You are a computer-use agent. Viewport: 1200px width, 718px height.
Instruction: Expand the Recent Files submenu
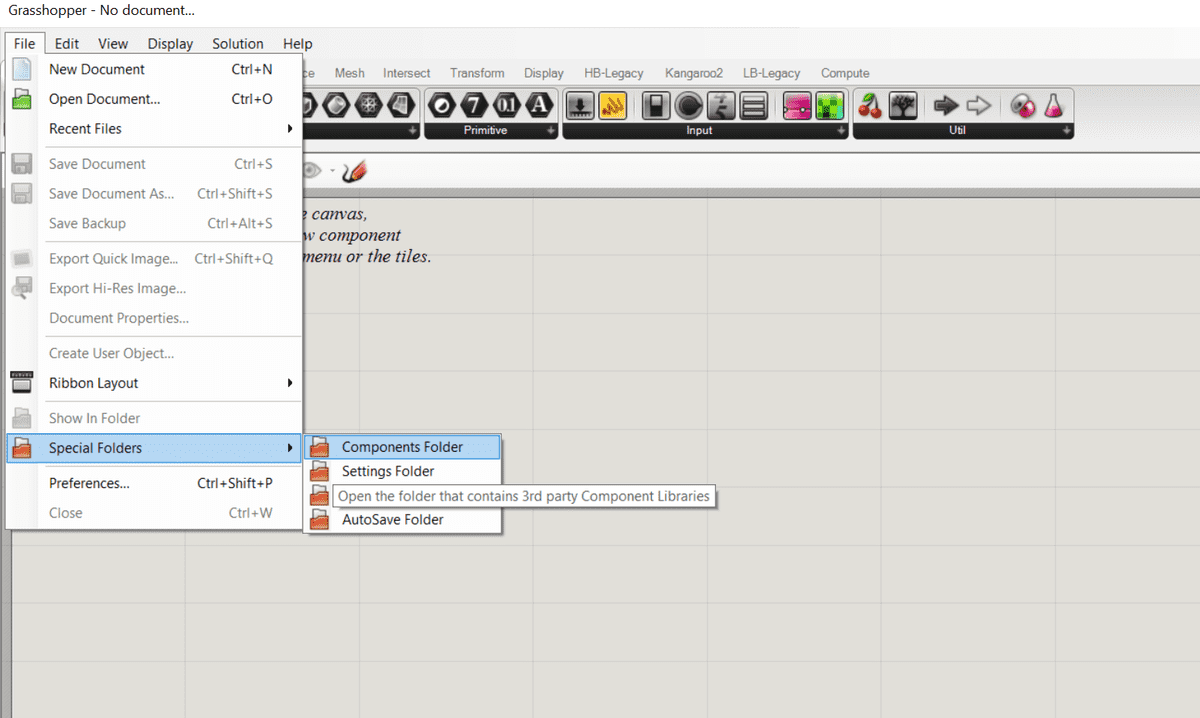(x=154, y=129)
